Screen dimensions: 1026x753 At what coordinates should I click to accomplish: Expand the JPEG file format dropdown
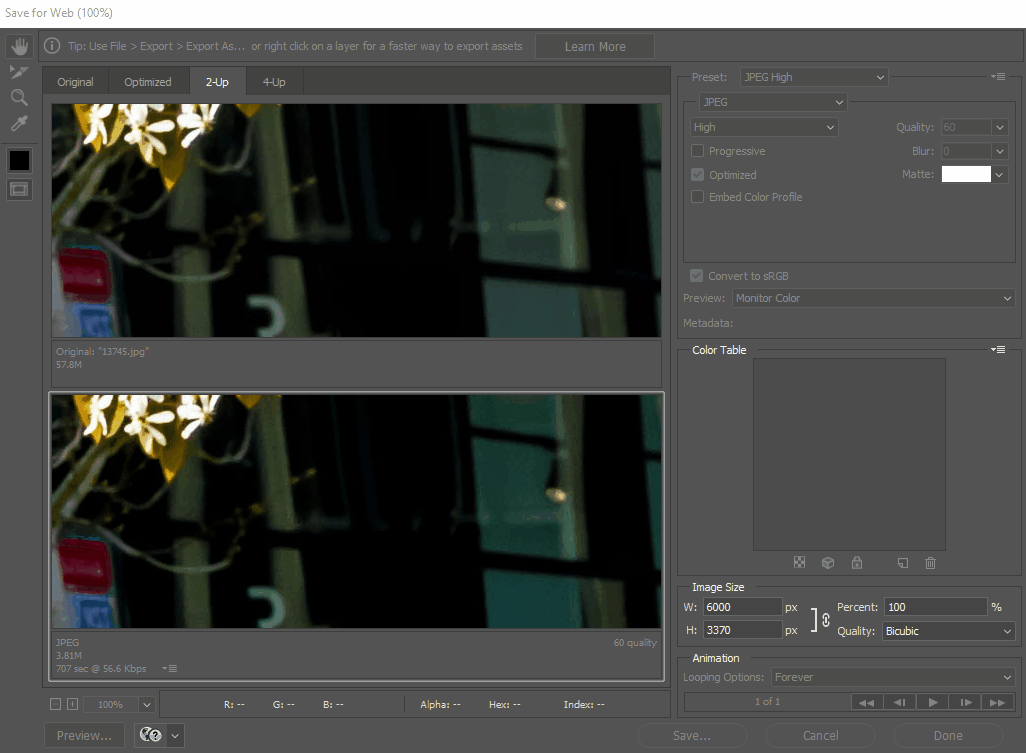click(772, 102)
